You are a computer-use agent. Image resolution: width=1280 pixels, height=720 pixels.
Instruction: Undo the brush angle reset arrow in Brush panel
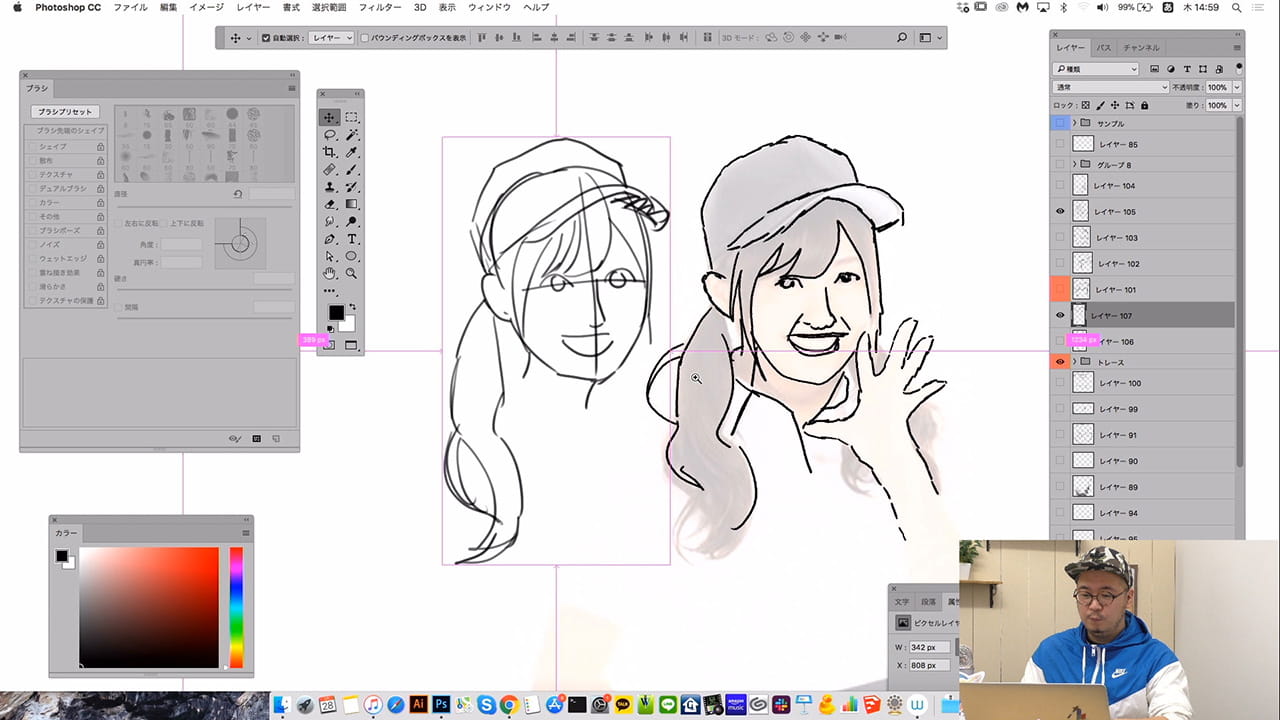point(238,194)
